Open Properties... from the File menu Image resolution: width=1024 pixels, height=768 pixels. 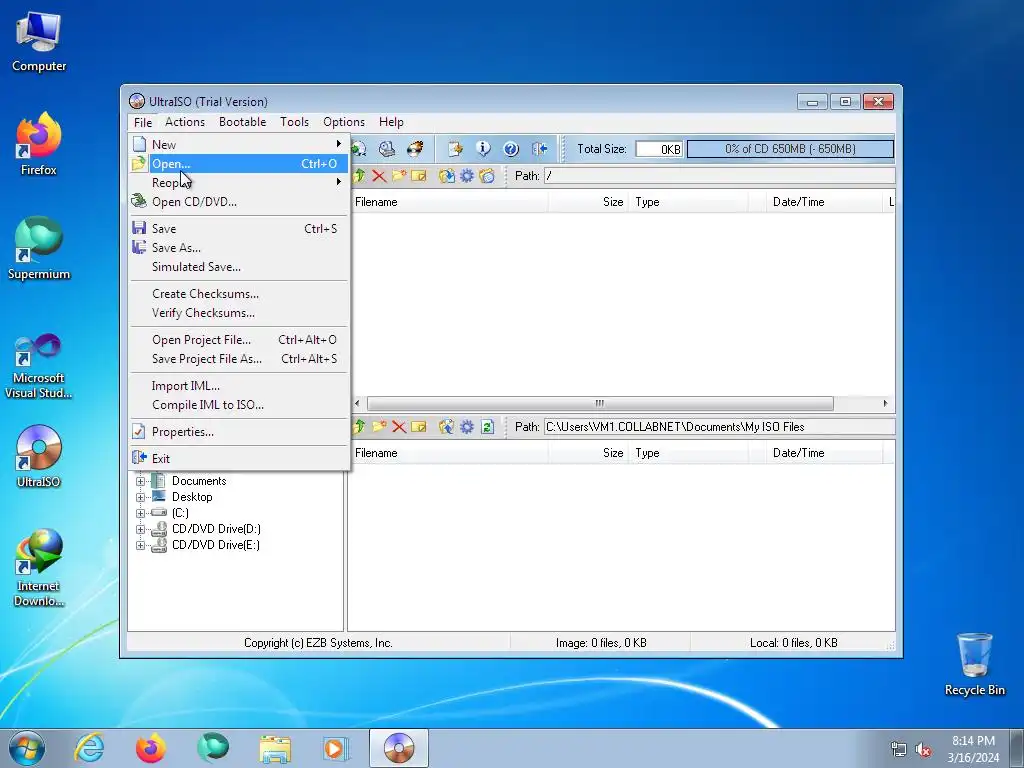(x=238, y=432)
